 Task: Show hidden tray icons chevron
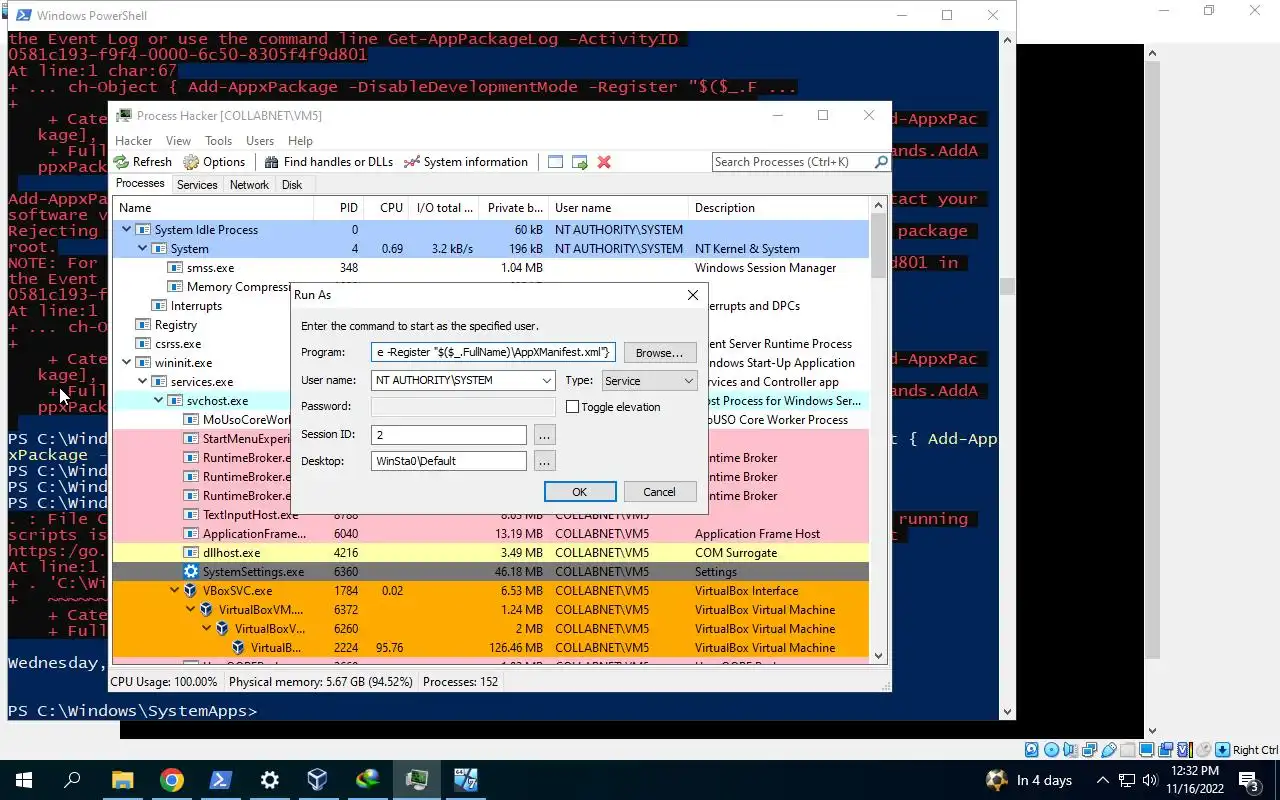pyautogui.click(x=1103, y=780)
